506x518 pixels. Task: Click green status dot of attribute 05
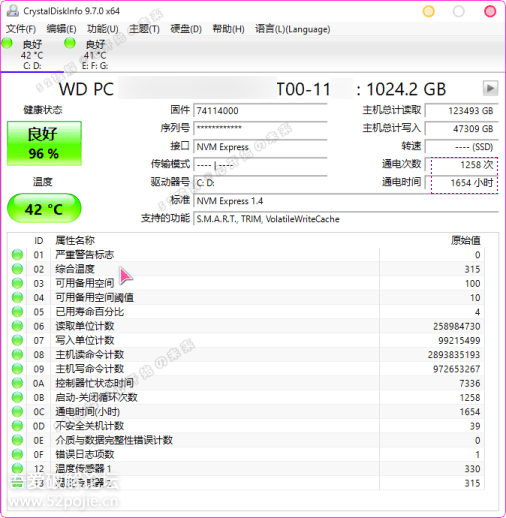click(x=17, y=312)
